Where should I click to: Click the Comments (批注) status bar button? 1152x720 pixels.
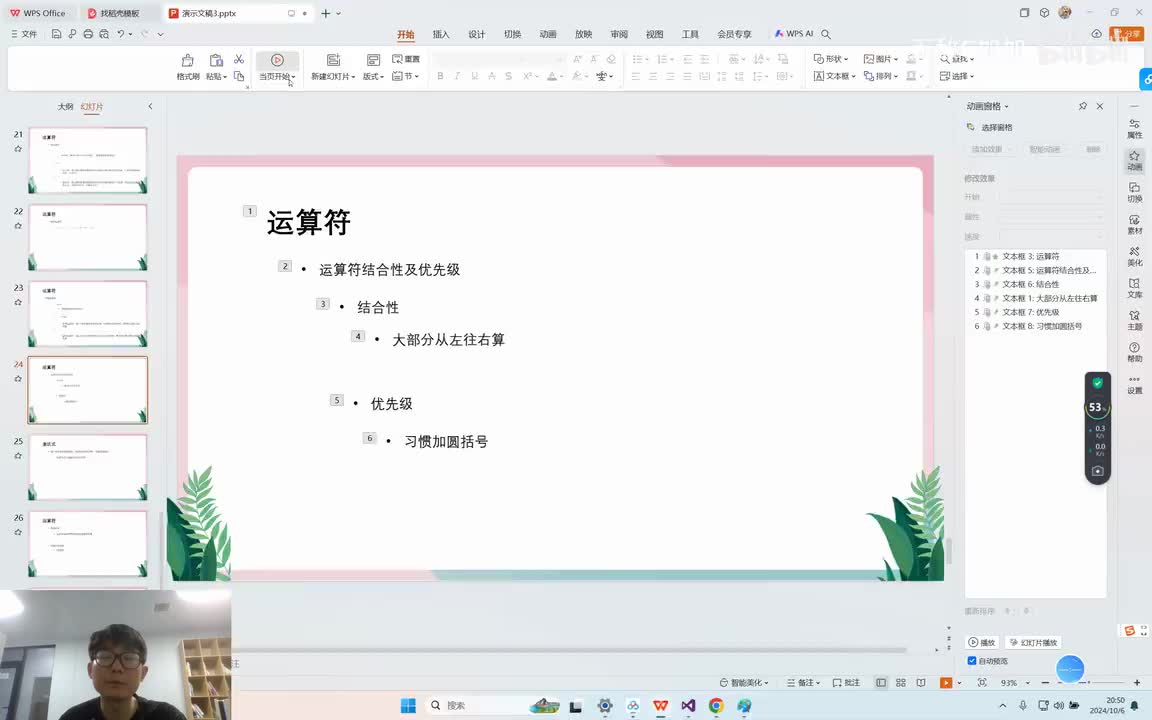[846, 683]
